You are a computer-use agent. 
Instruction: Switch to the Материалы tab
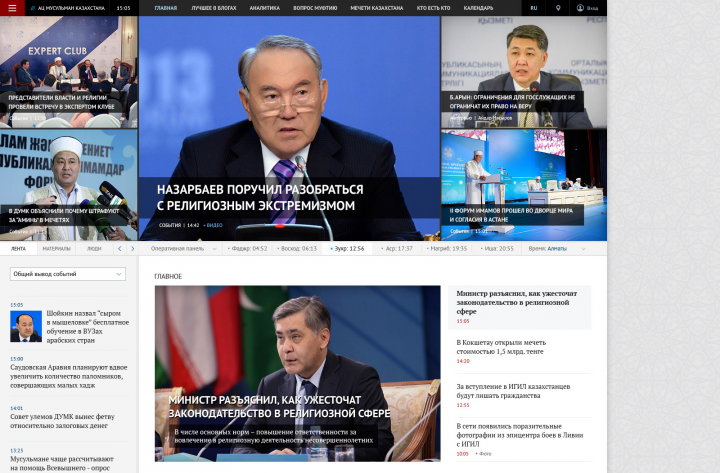(x=56, y=248)
